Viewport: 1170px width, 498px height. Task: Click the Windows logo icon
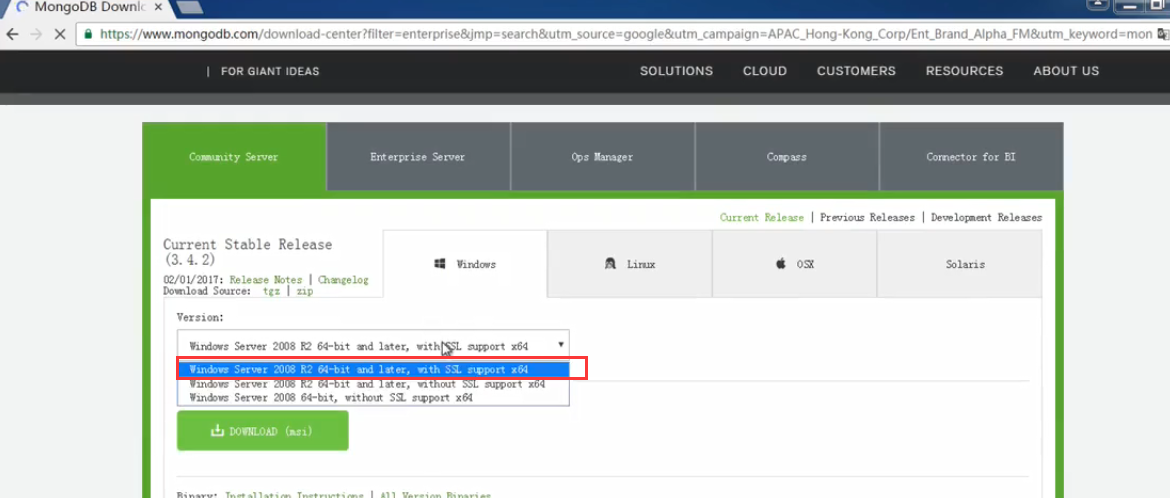440,264
